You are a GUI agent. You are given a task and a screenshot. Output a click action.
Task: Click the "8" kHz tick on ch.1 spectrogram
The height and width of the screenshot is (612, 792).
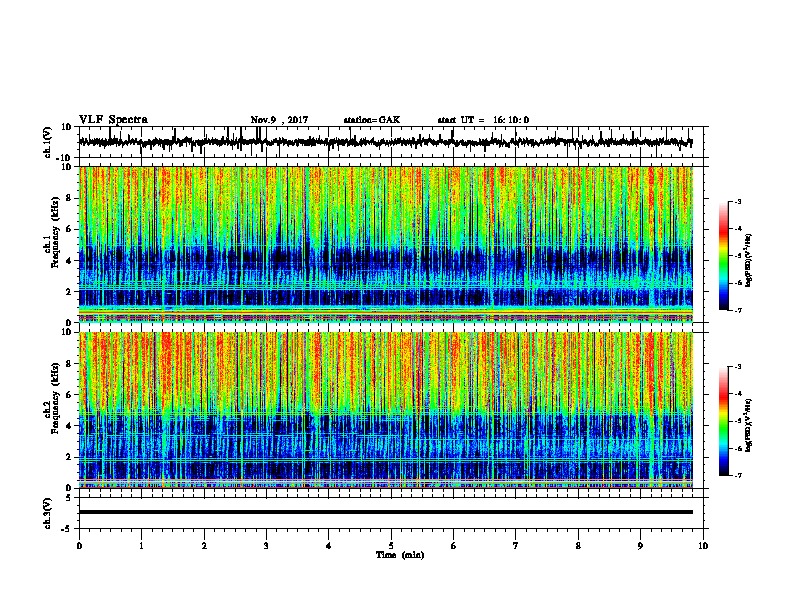(x=69, y=198)
